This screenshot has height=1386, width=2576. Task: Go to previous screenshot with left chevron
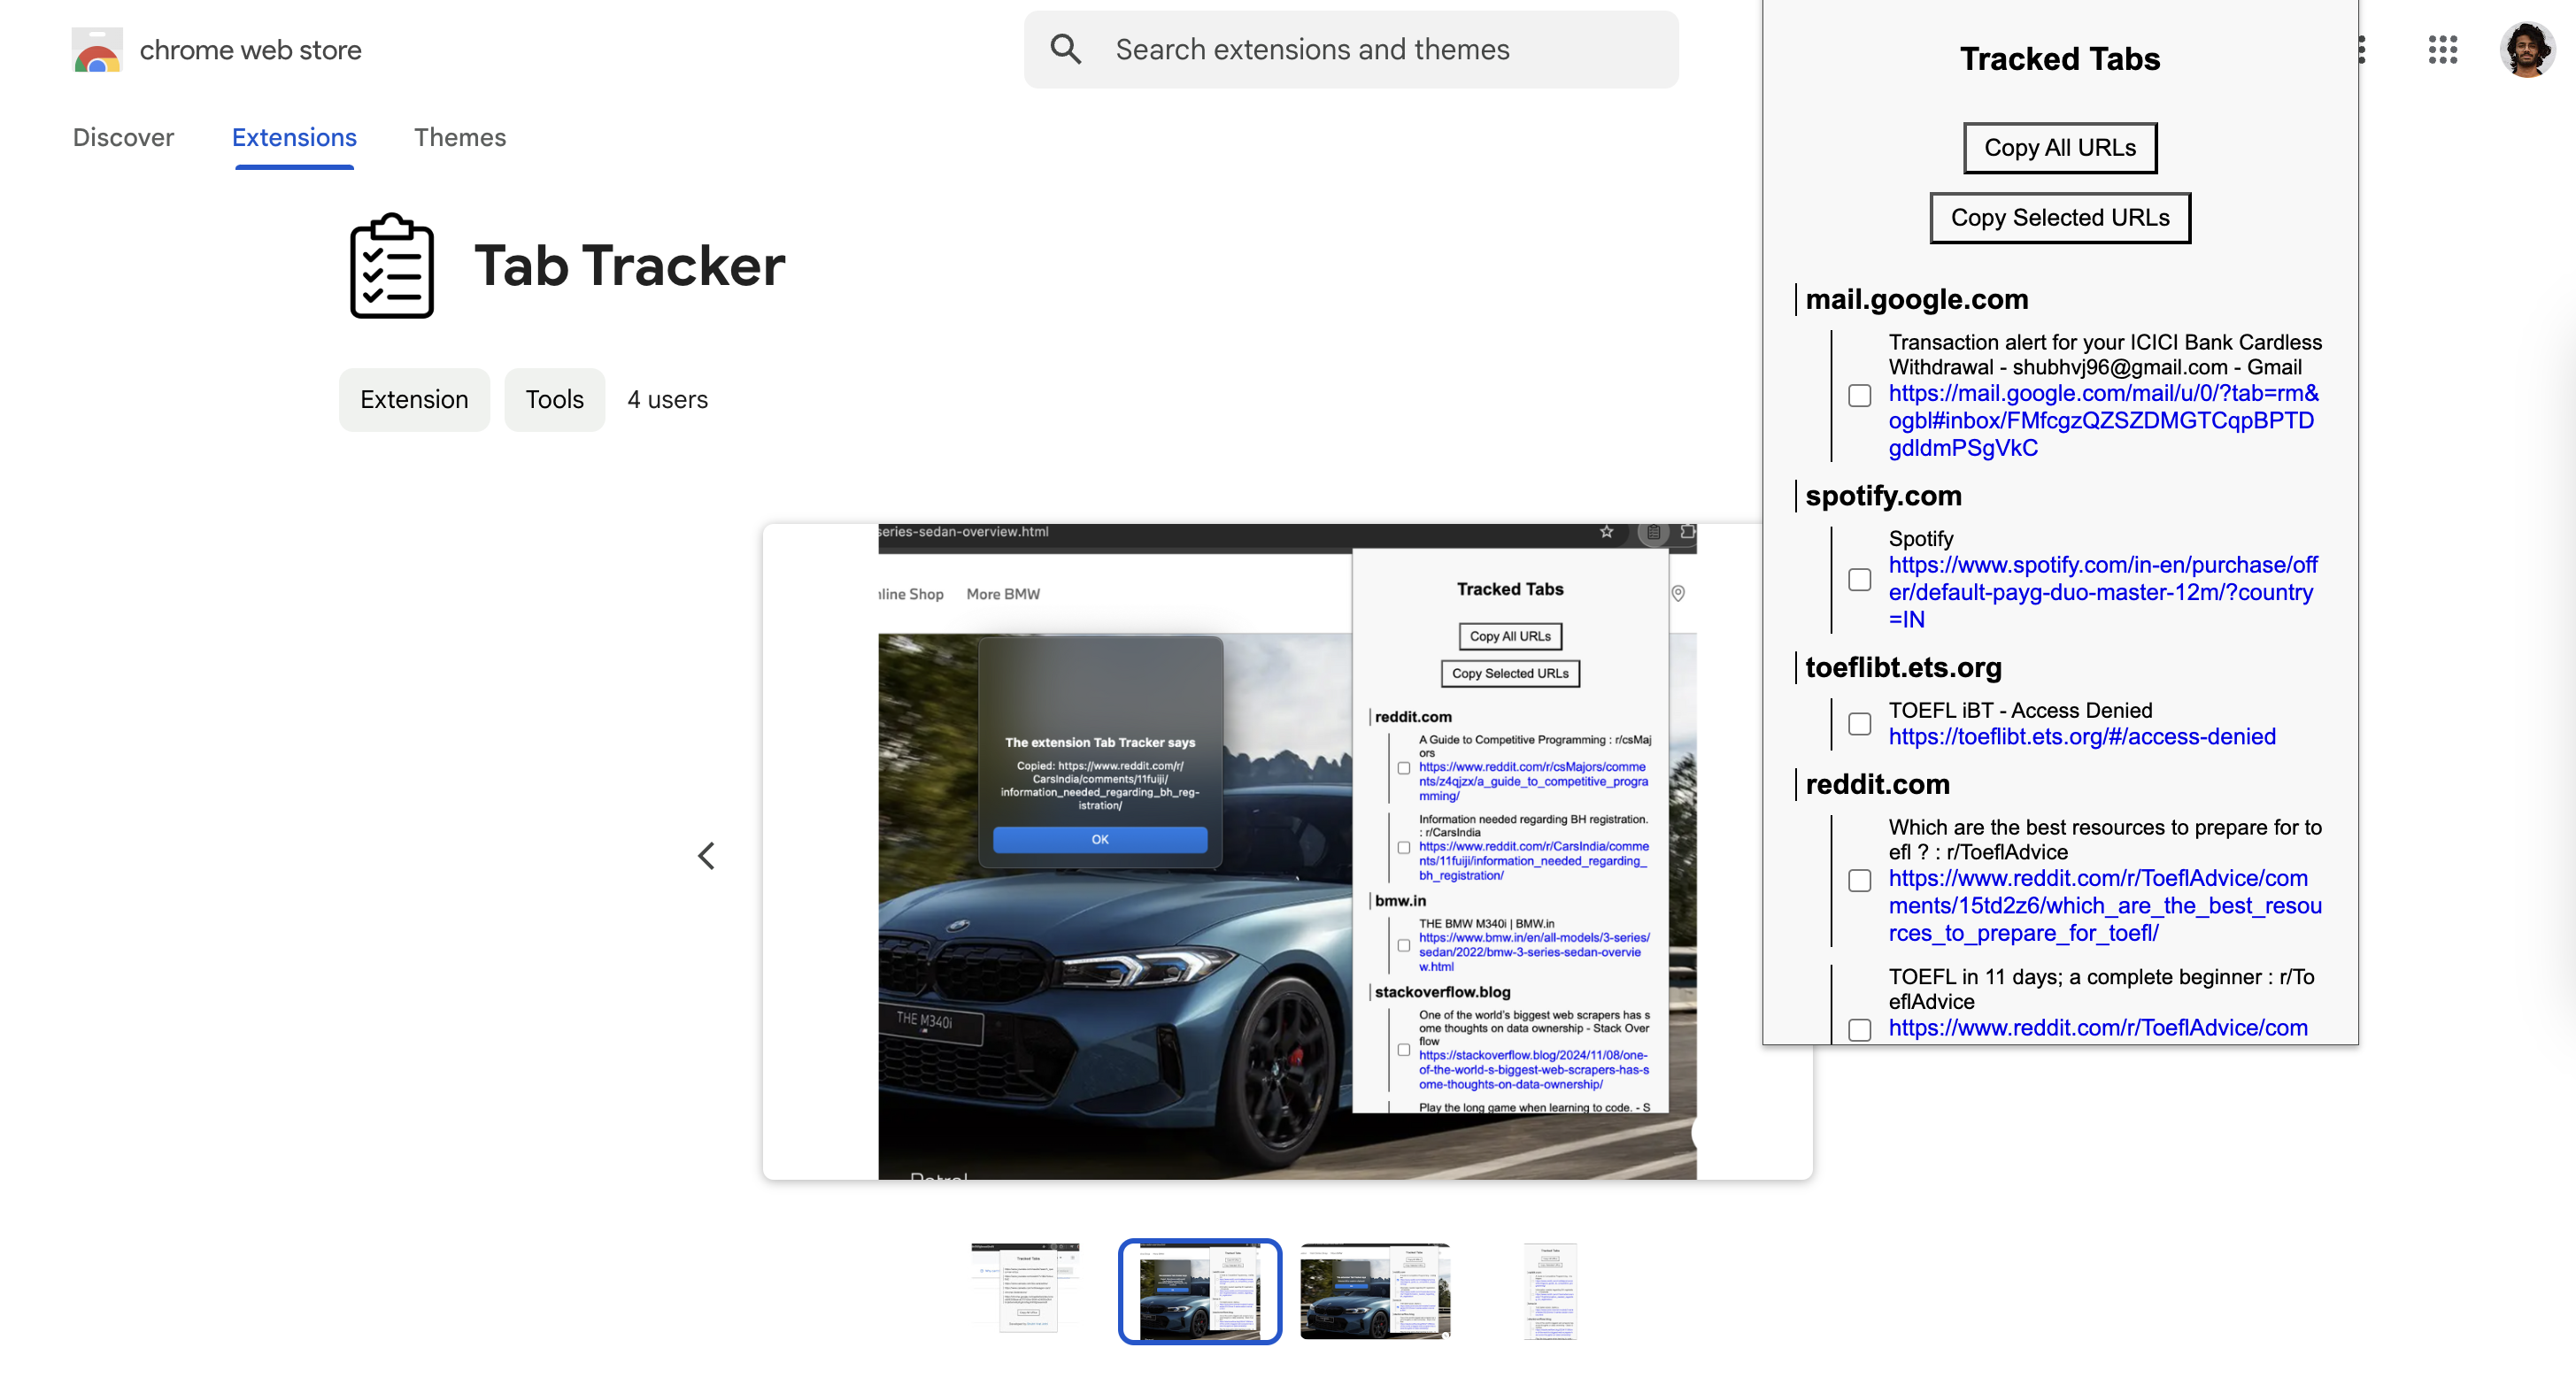point(707,856)
